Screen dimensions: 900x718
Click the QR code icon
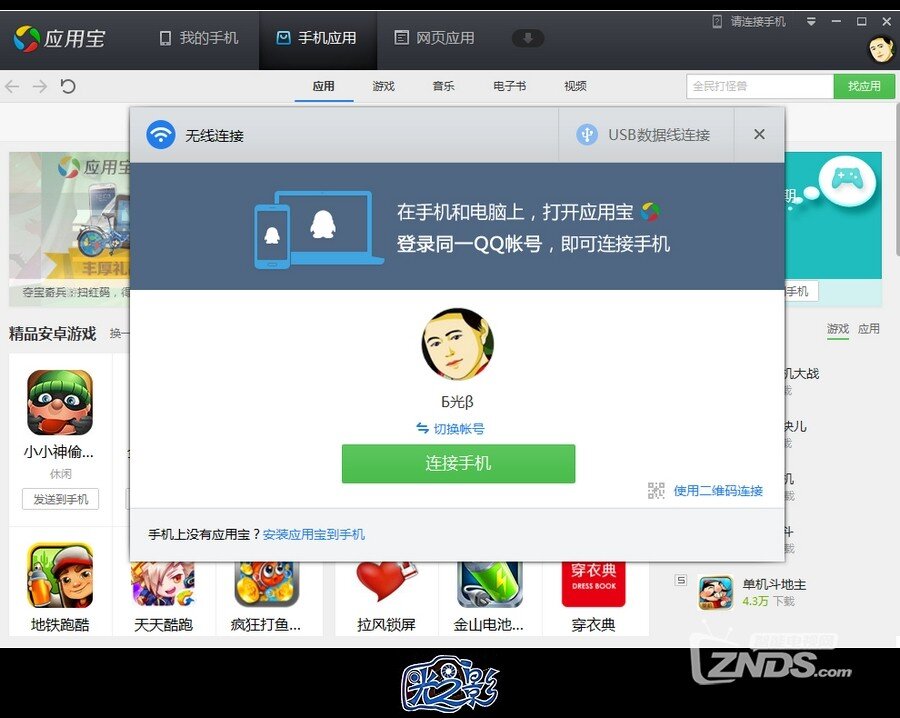[656, 491]
